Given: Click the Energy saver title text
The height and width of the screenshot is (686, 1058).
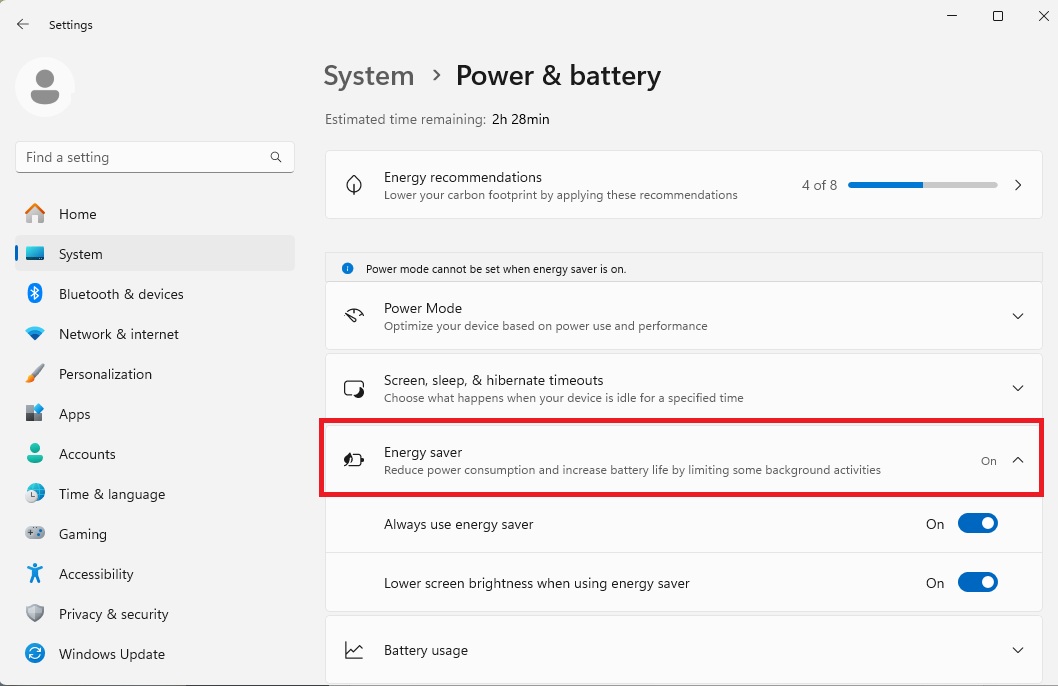Looking at the screenshot, I should coord(423,452).
